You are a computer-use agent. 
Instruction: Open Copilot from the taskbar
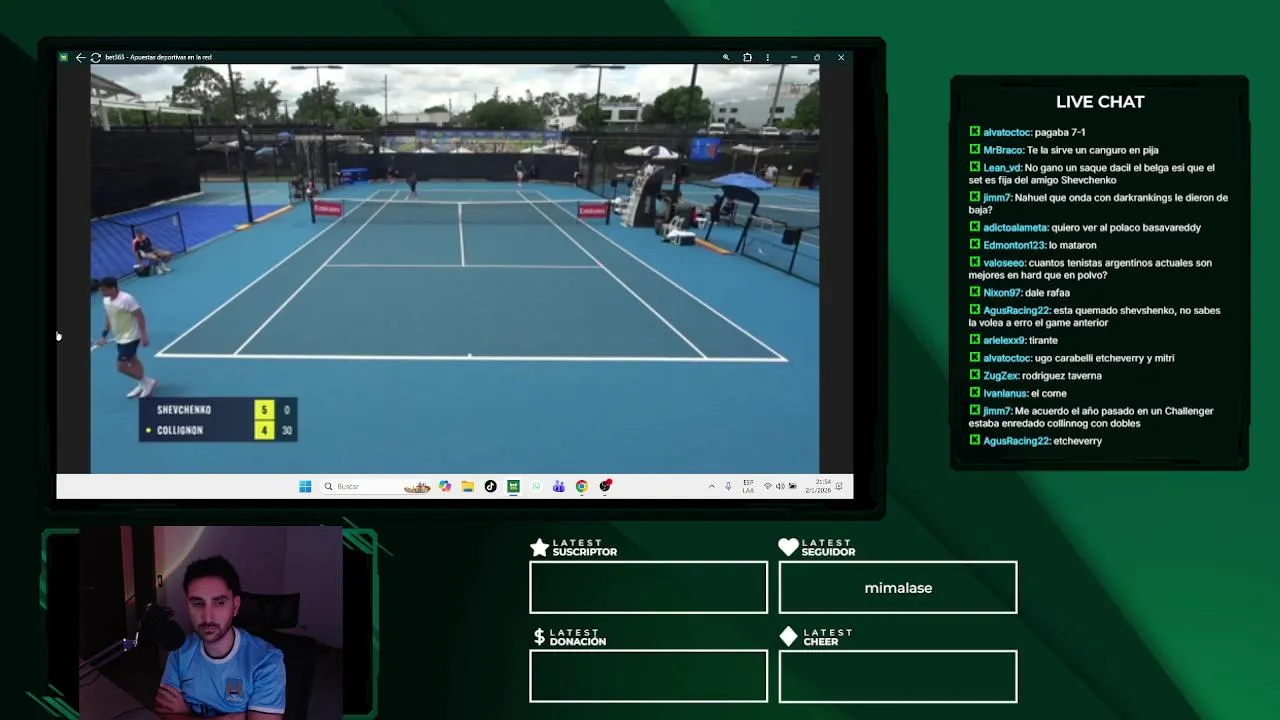pyautogui.click(x=445, y=486)
